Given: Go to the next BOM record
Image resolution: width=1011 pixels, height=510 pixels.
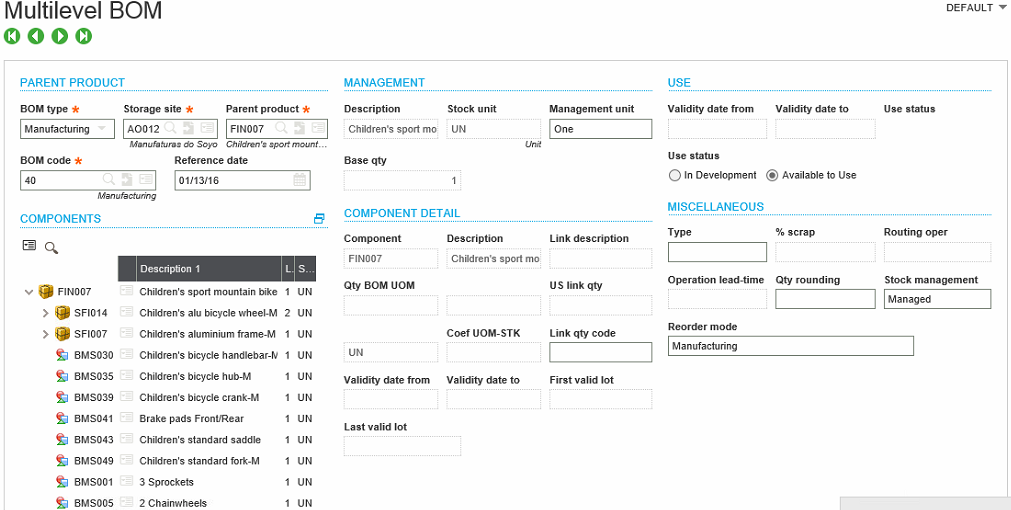Looking at the screenshot, I should pos(59,36).
